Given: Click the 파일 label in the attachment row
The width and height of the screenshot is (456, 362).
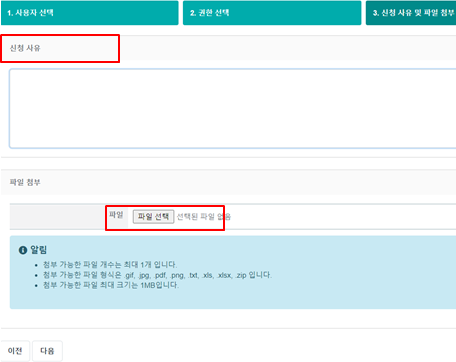Looking at the screenshot, I should click(116, 215).
